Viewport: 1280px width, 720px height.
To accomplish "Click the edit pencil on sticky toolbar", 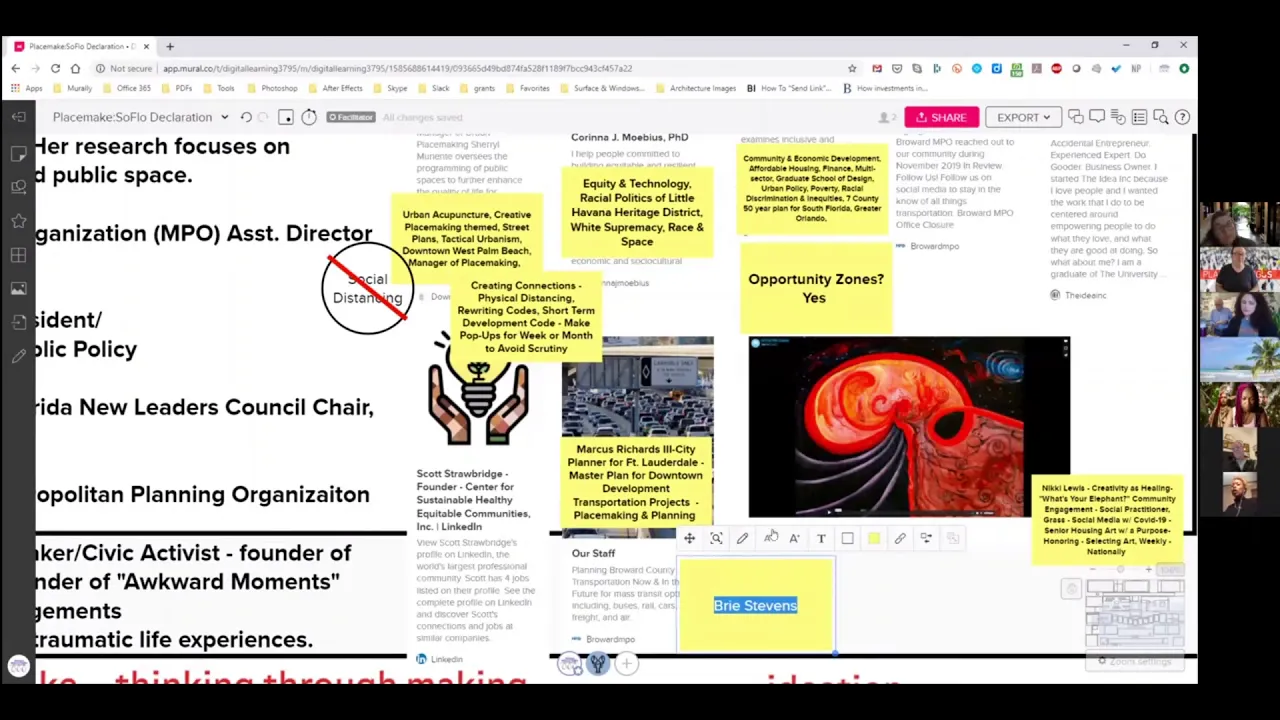I will tap(742, 538).
